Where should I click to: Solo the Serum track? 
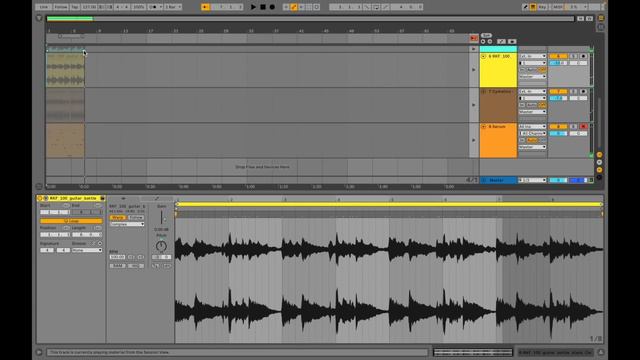tap(573, 127)
